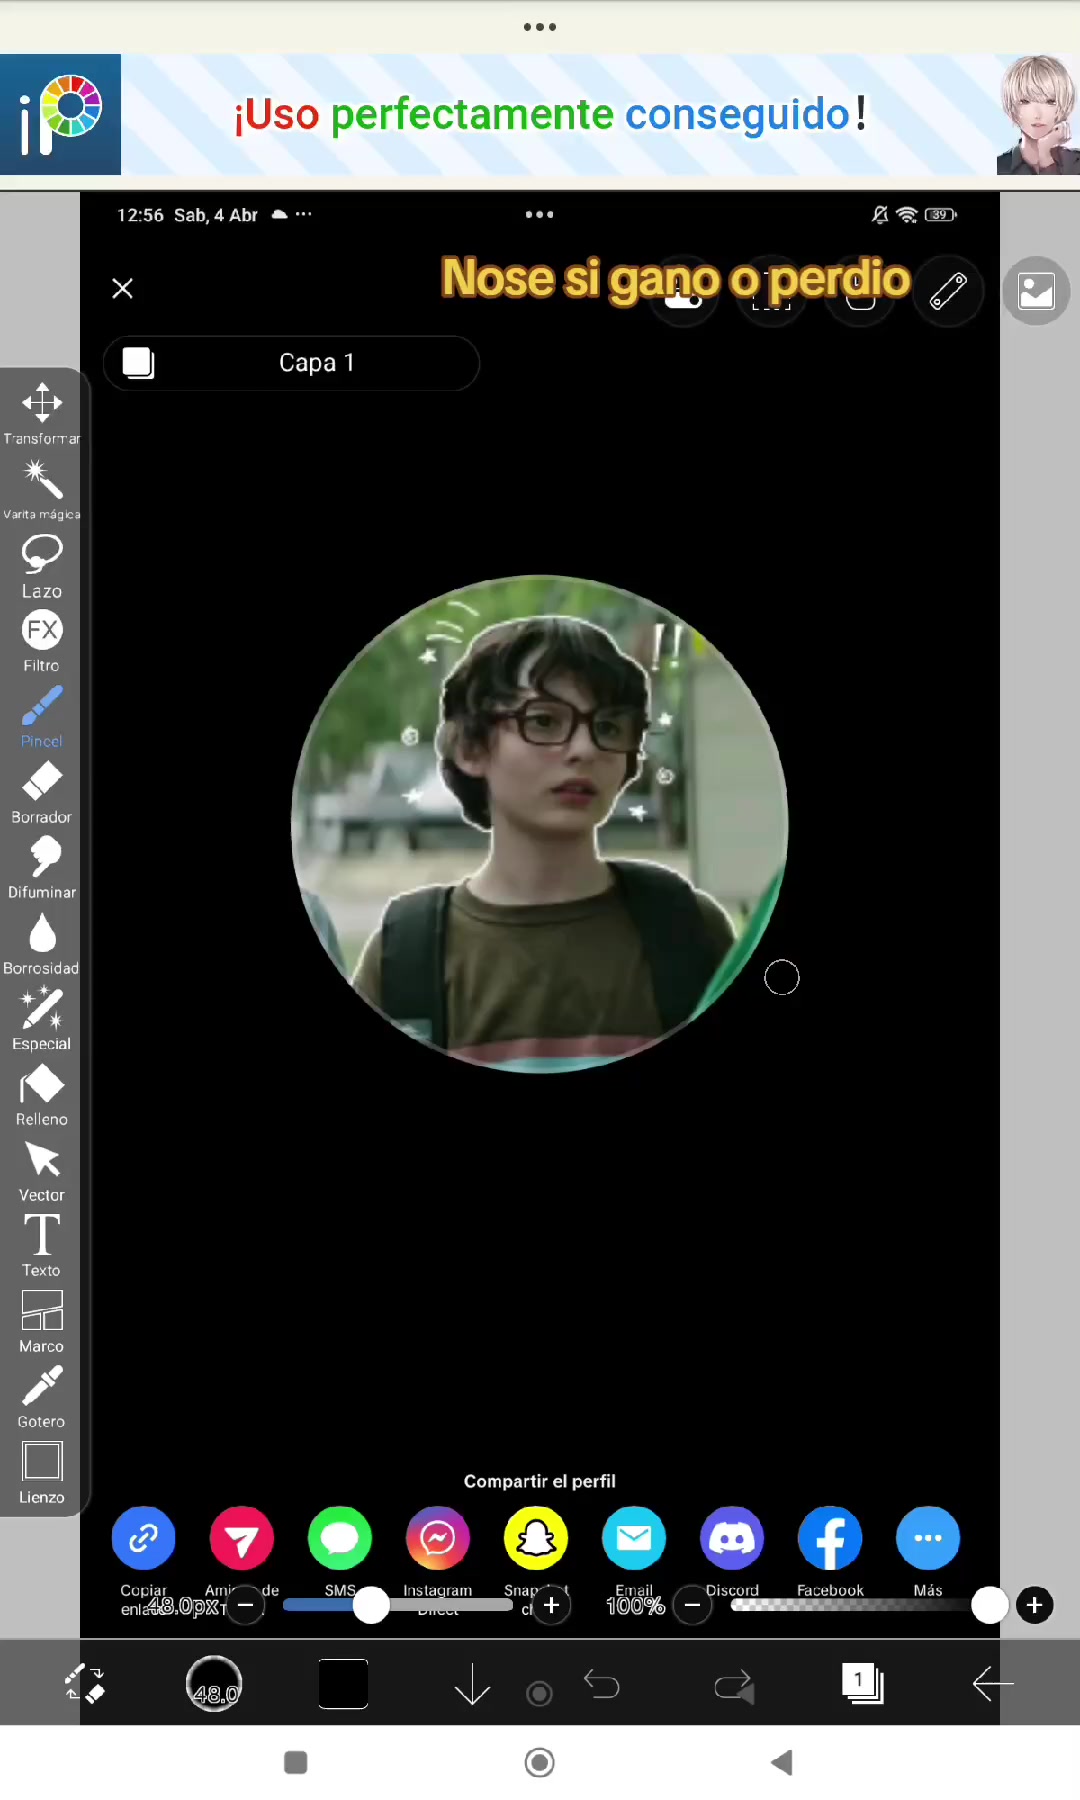Open the Filtro FX tool

[x=42, y=641]
